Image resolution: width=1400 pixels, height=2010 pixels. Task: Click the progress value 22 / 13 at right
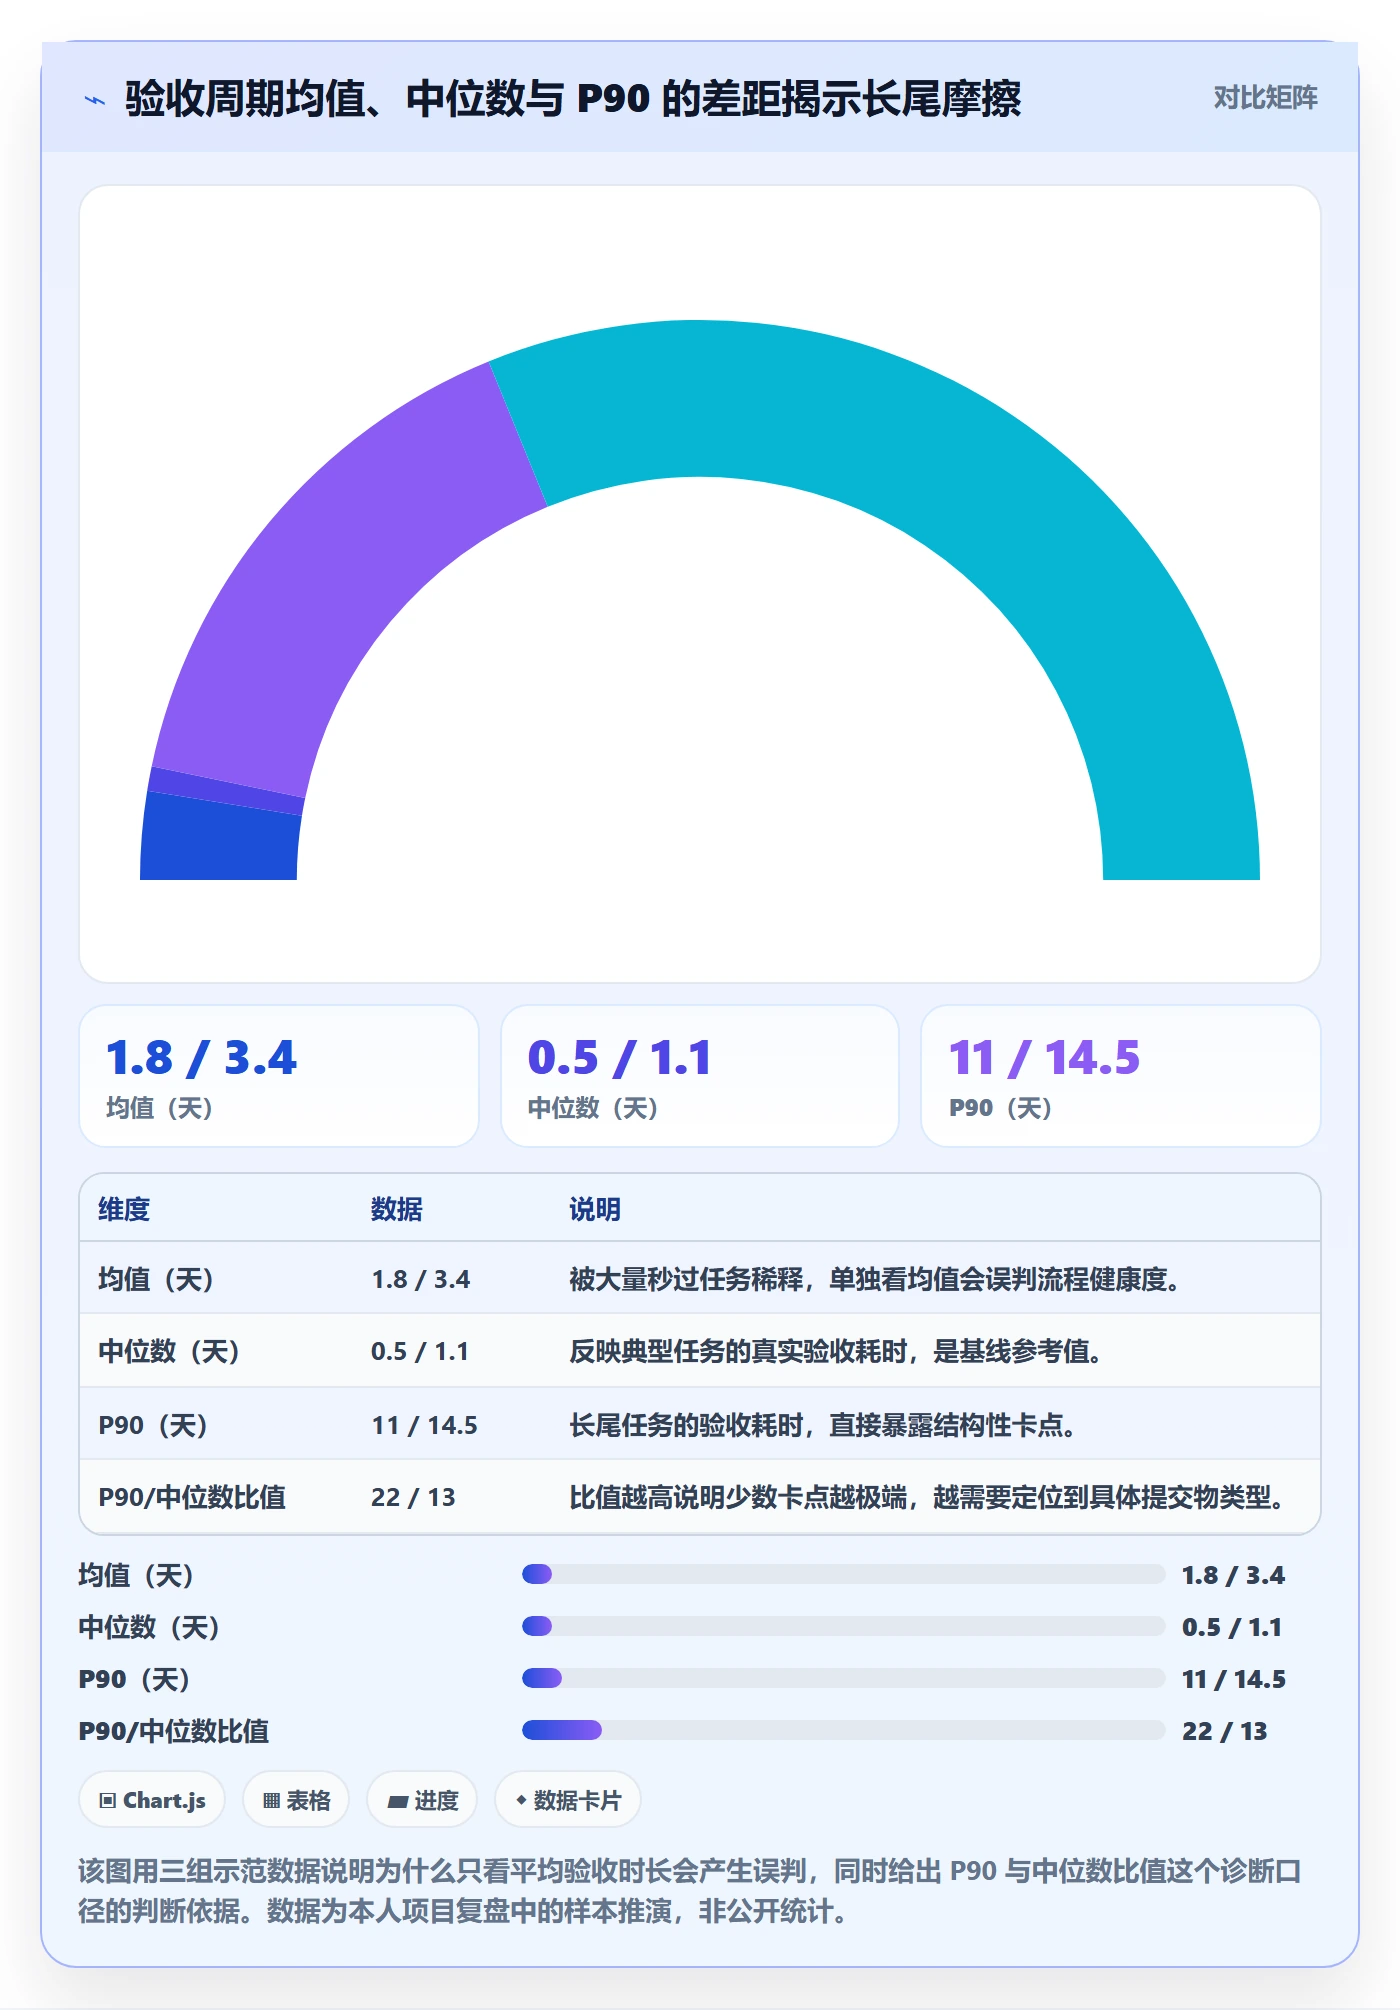pos(1224,1731)
